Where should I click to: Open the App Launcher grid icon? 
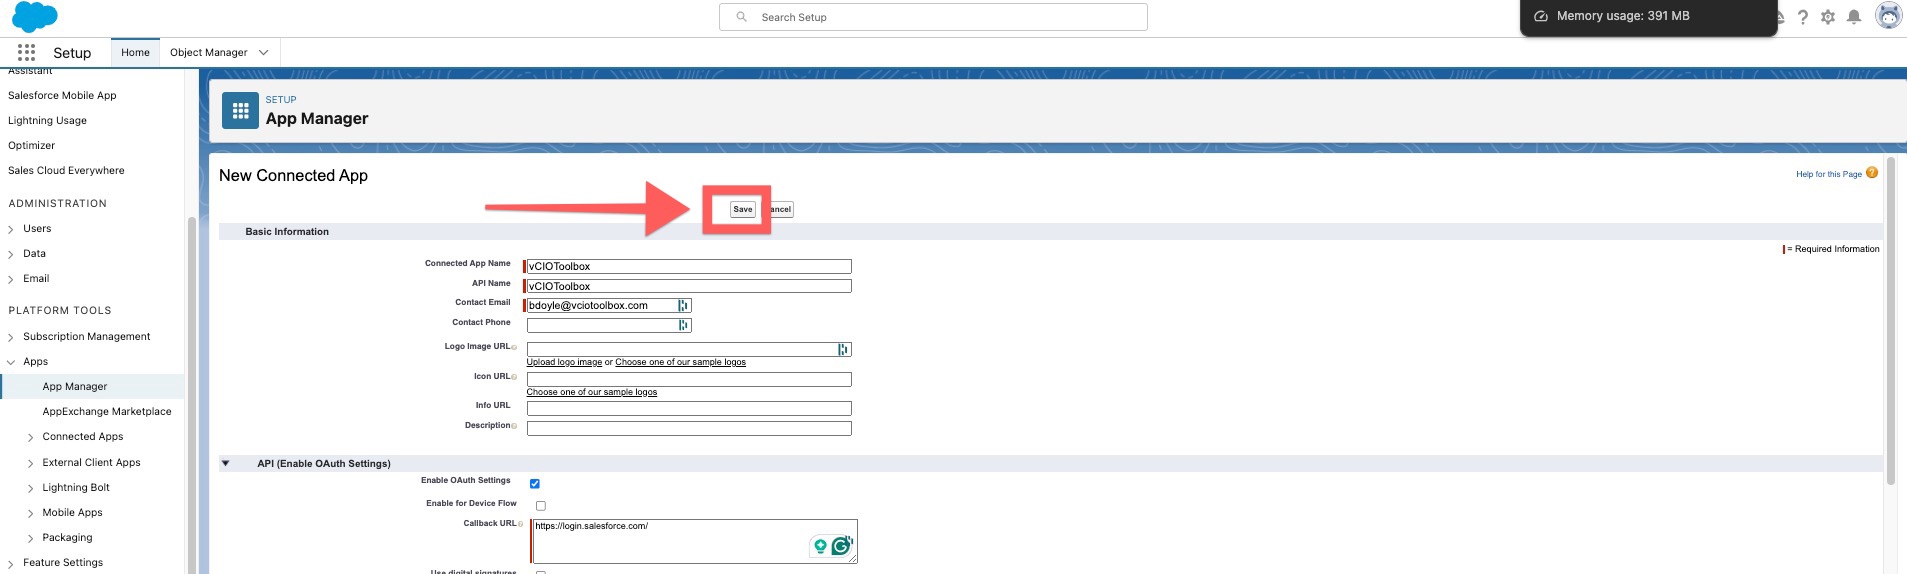pyautogui.click(x=26, y=52)
